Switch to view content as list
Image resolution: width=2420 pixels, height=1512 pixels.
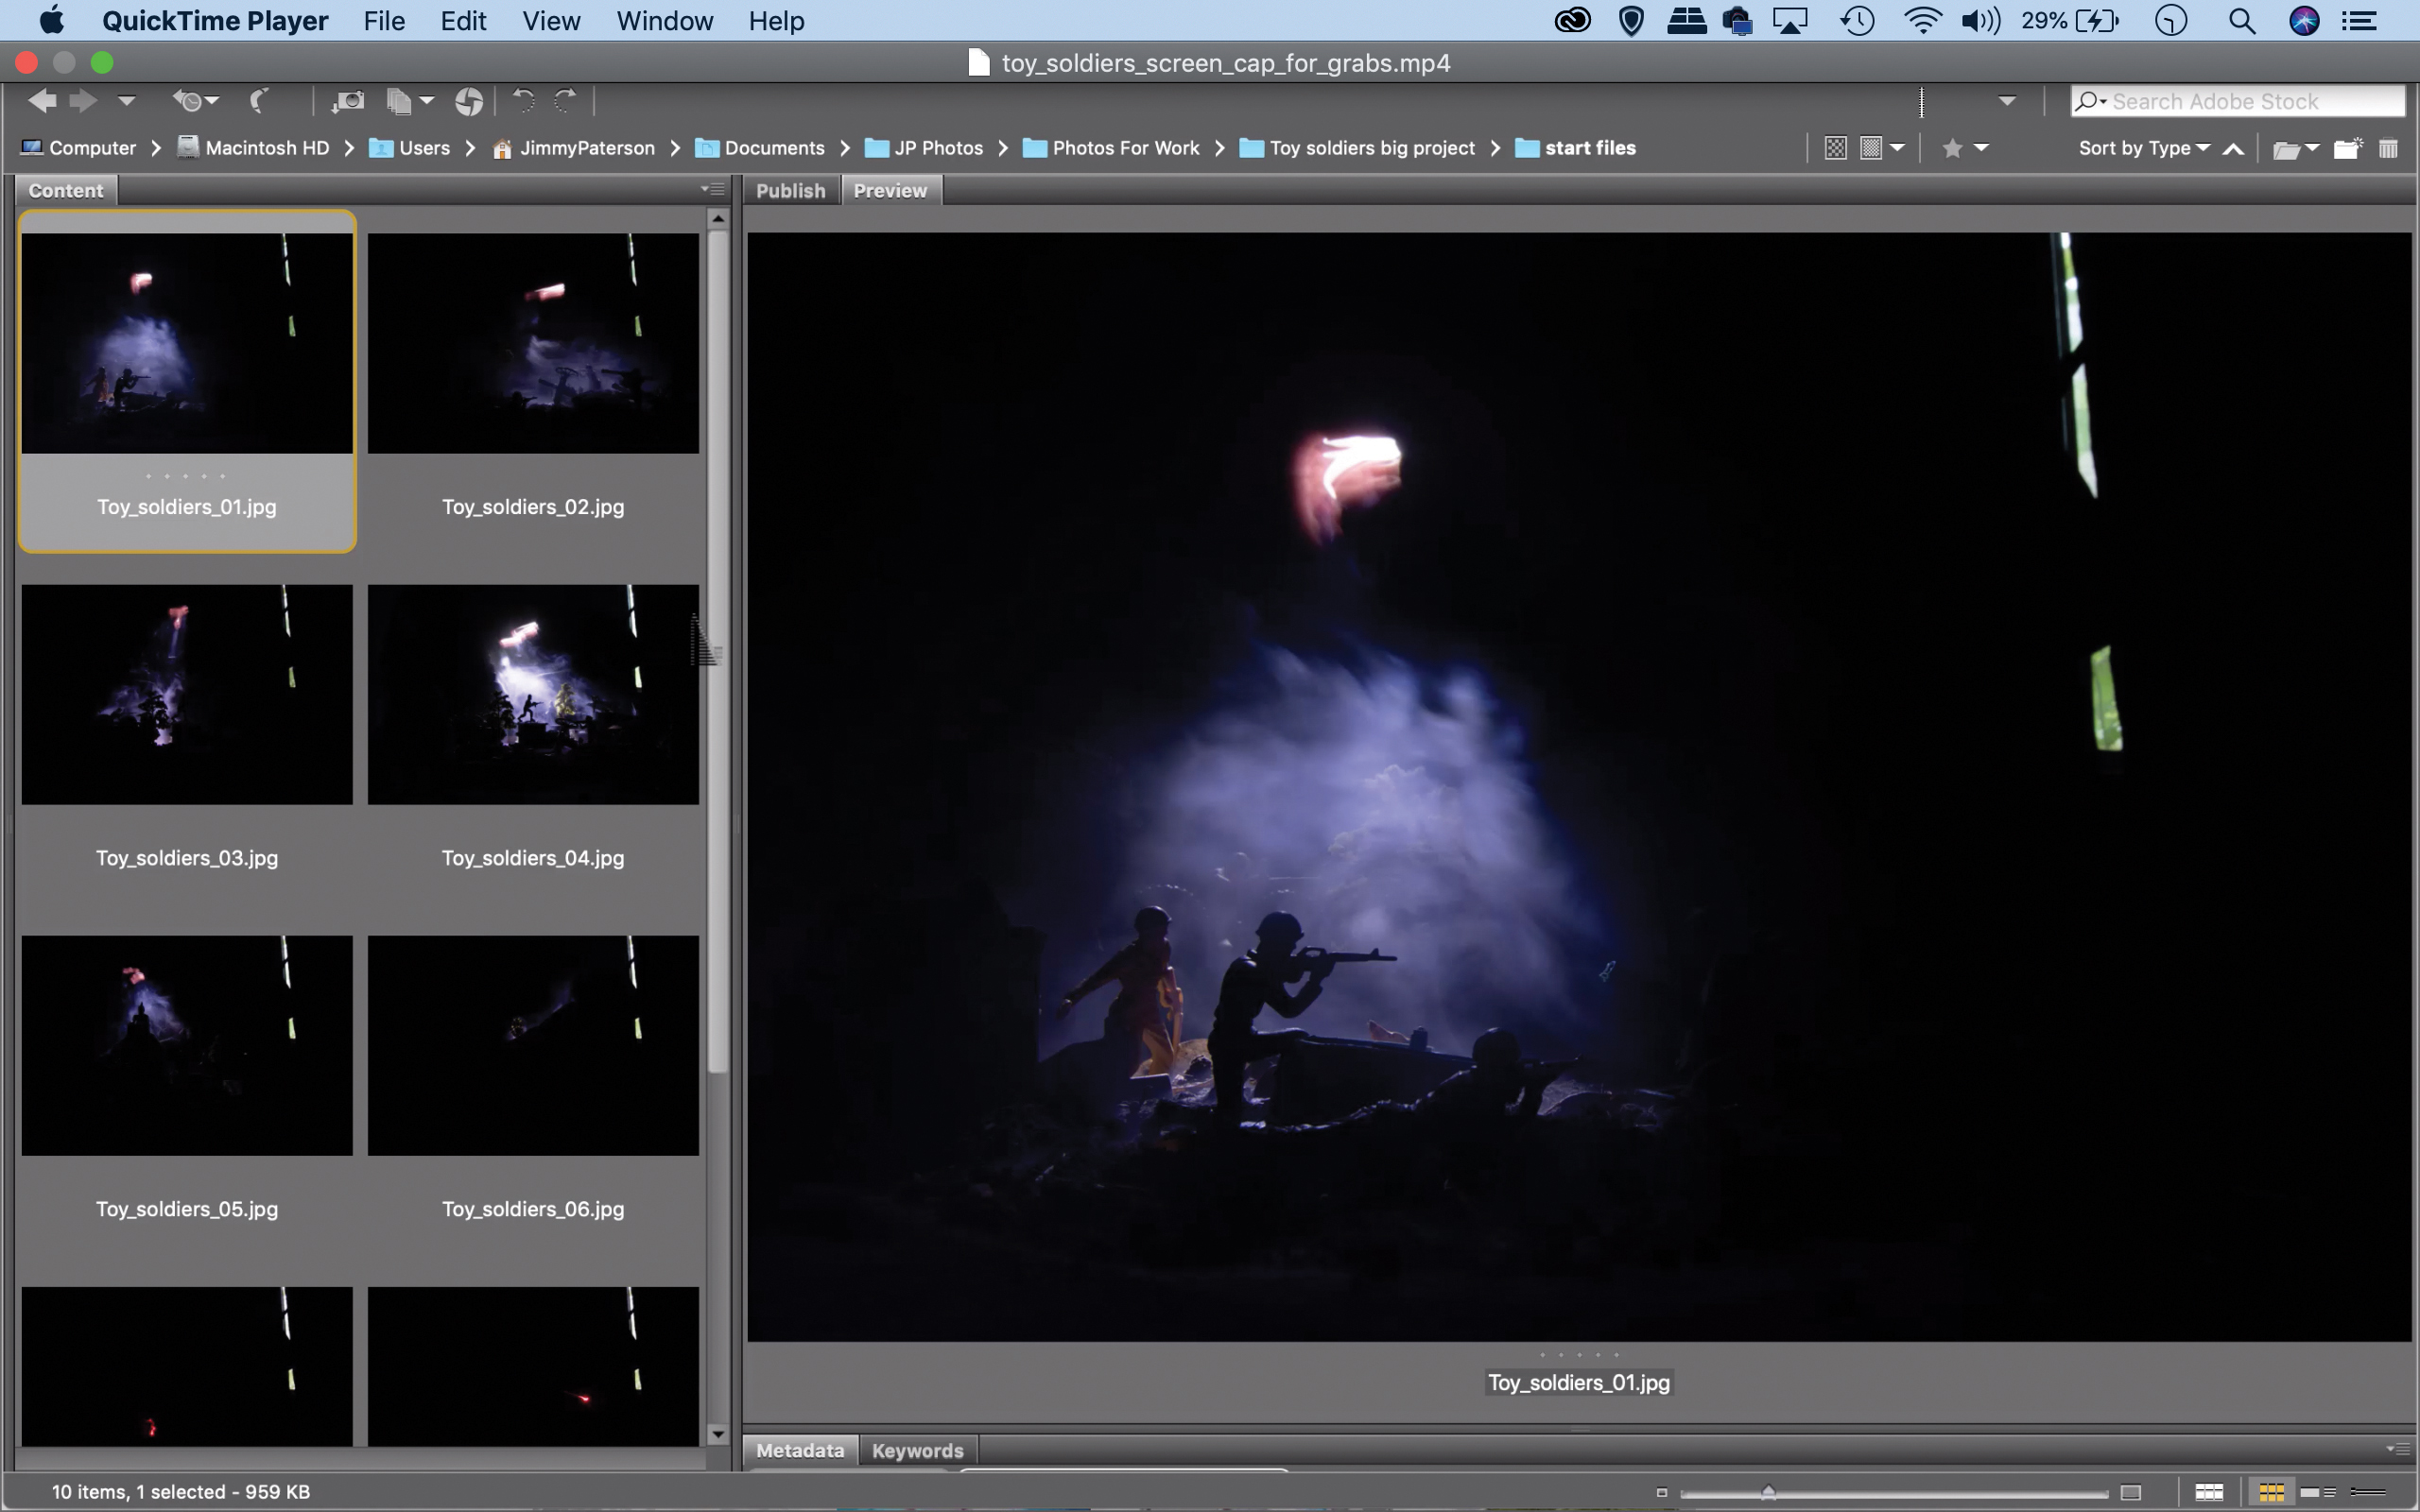(x=2368, y=1492)
